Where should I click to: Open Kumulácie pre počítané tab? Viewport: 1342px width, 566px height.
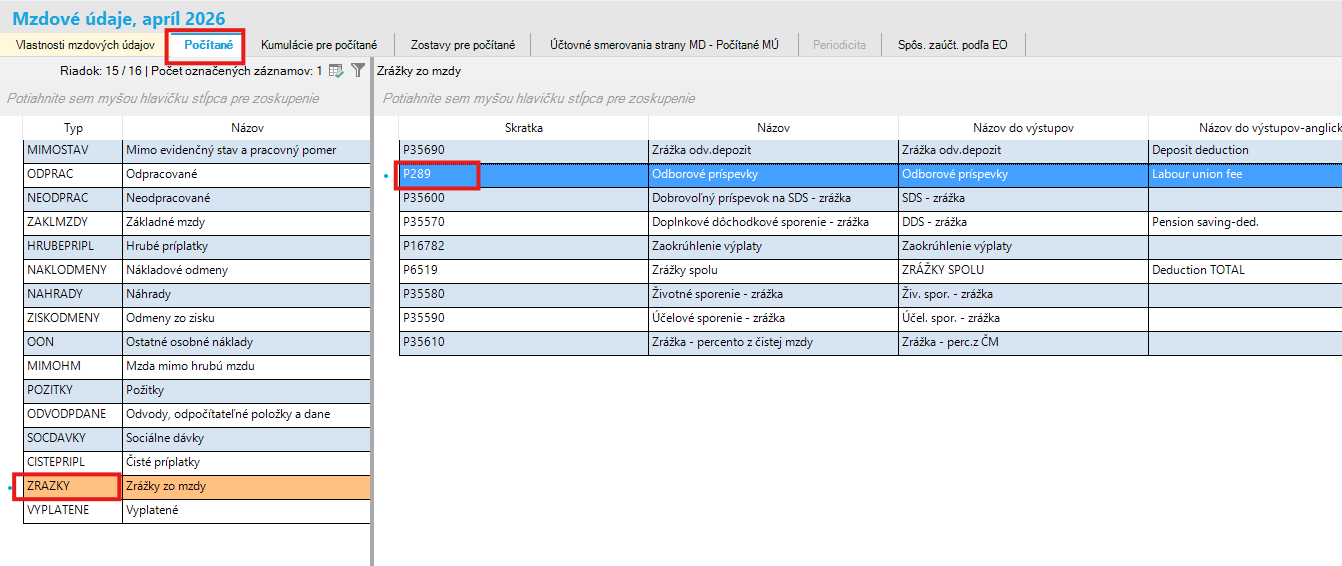point(319,45)
